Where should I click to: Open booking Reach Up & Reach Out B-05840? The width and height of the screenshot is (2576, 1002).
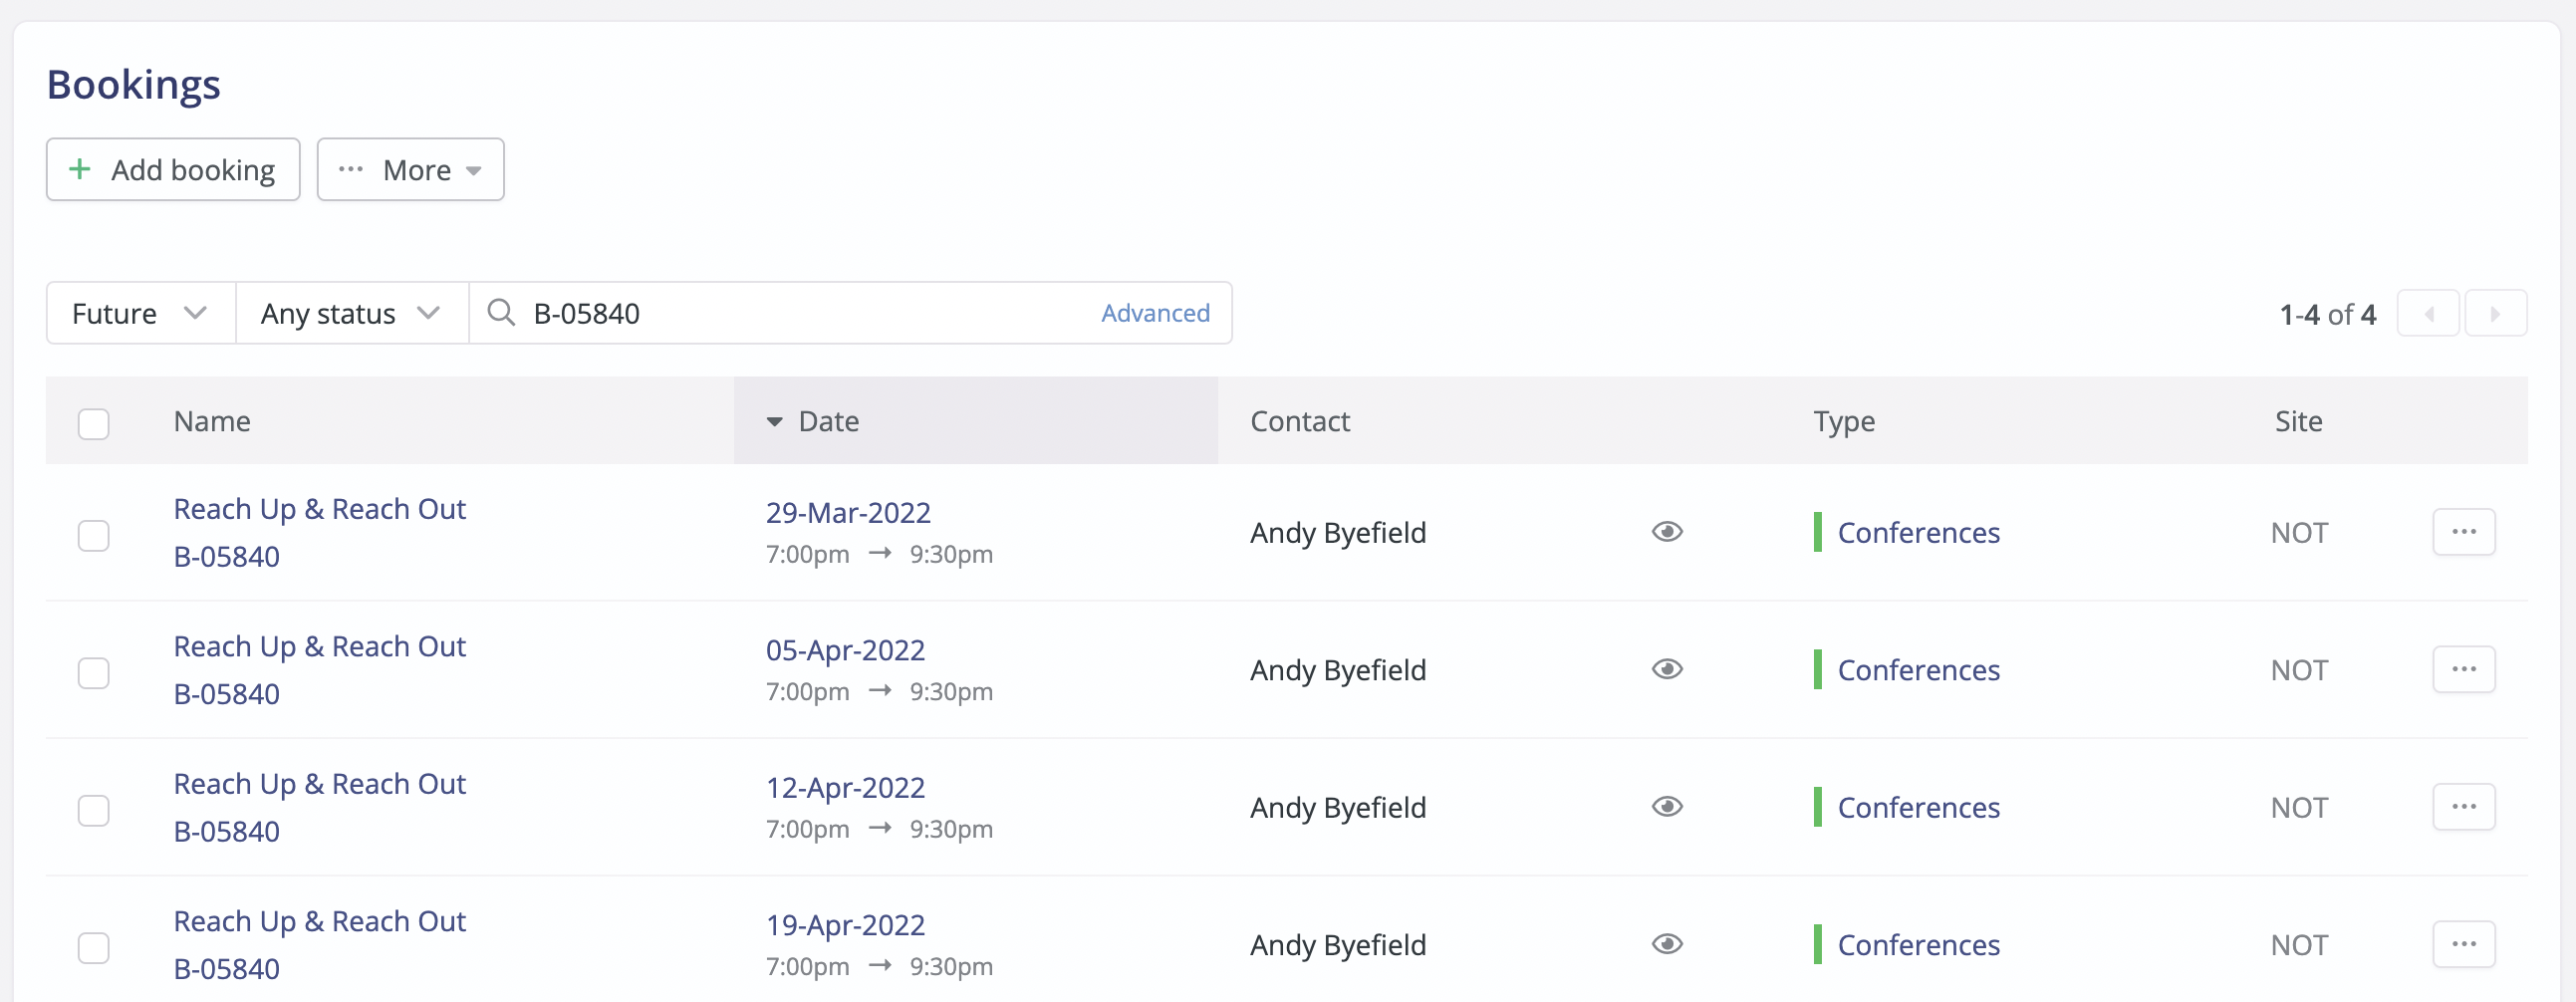(319, 508)
